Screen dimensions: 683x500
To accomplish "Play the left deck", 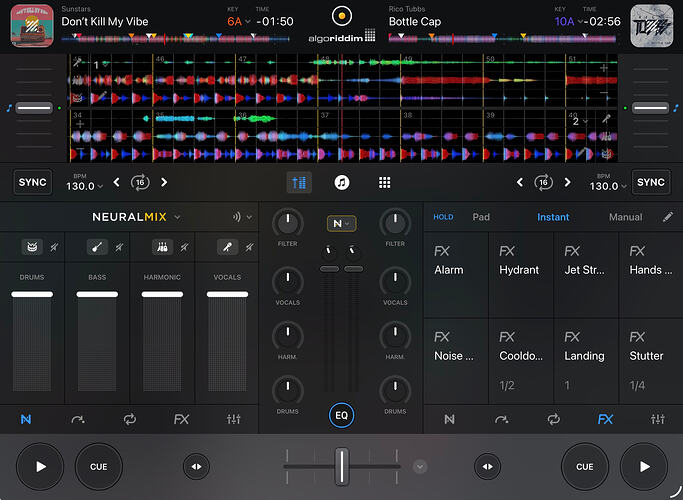I will tap(40, 467).
